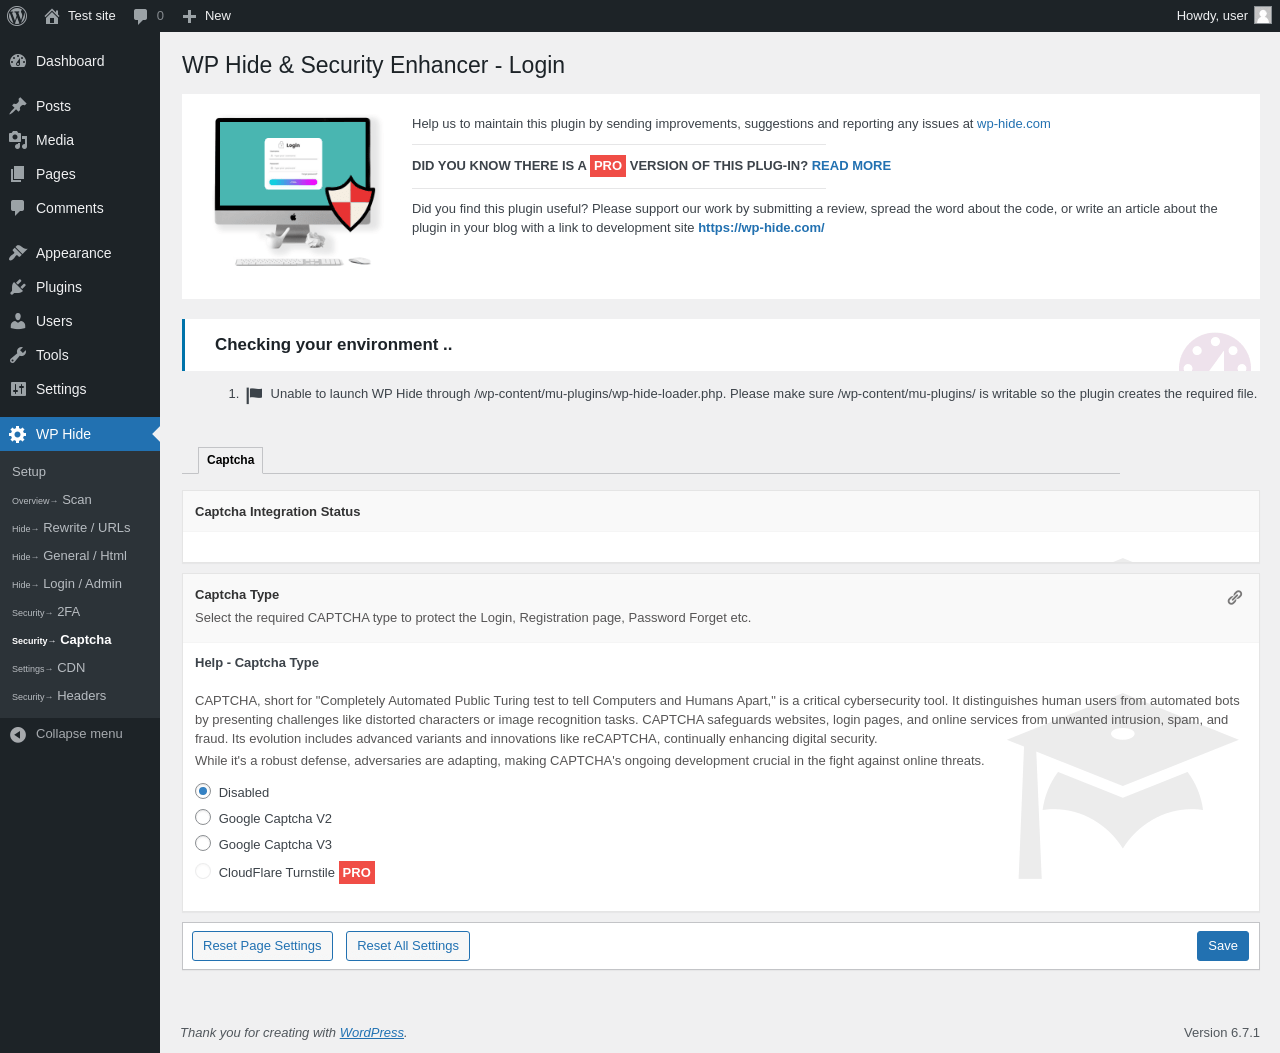The width and height of the screenshot is (1280, 1053).
Task: Click the Users person icon
Action: coord(18,321)
